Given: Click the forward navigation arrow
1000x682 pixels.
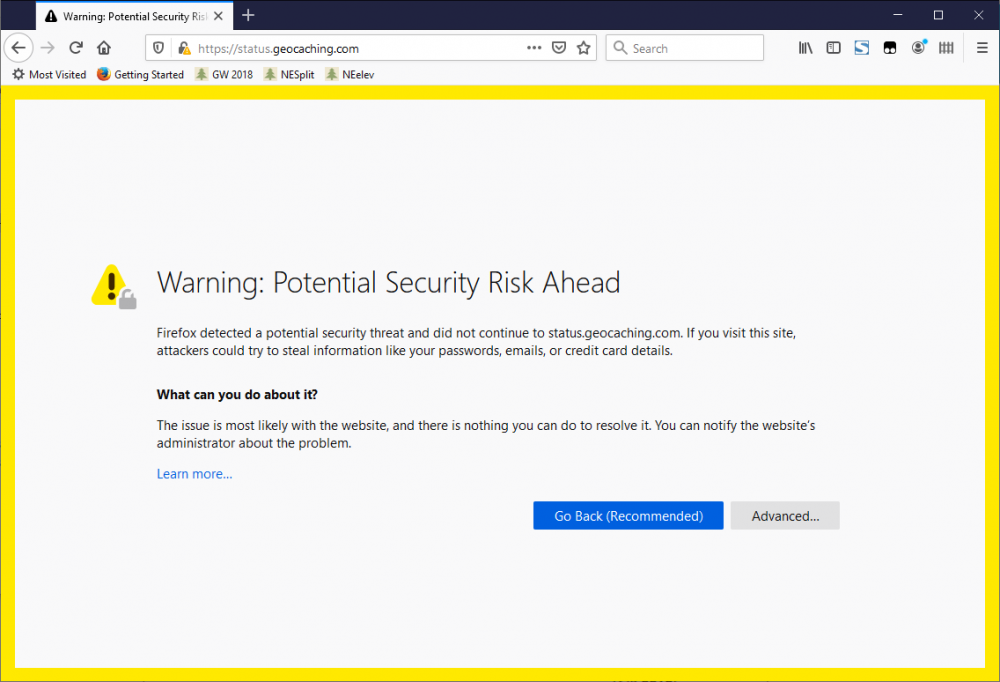Looking at the screenshot, I should point(48,48).
